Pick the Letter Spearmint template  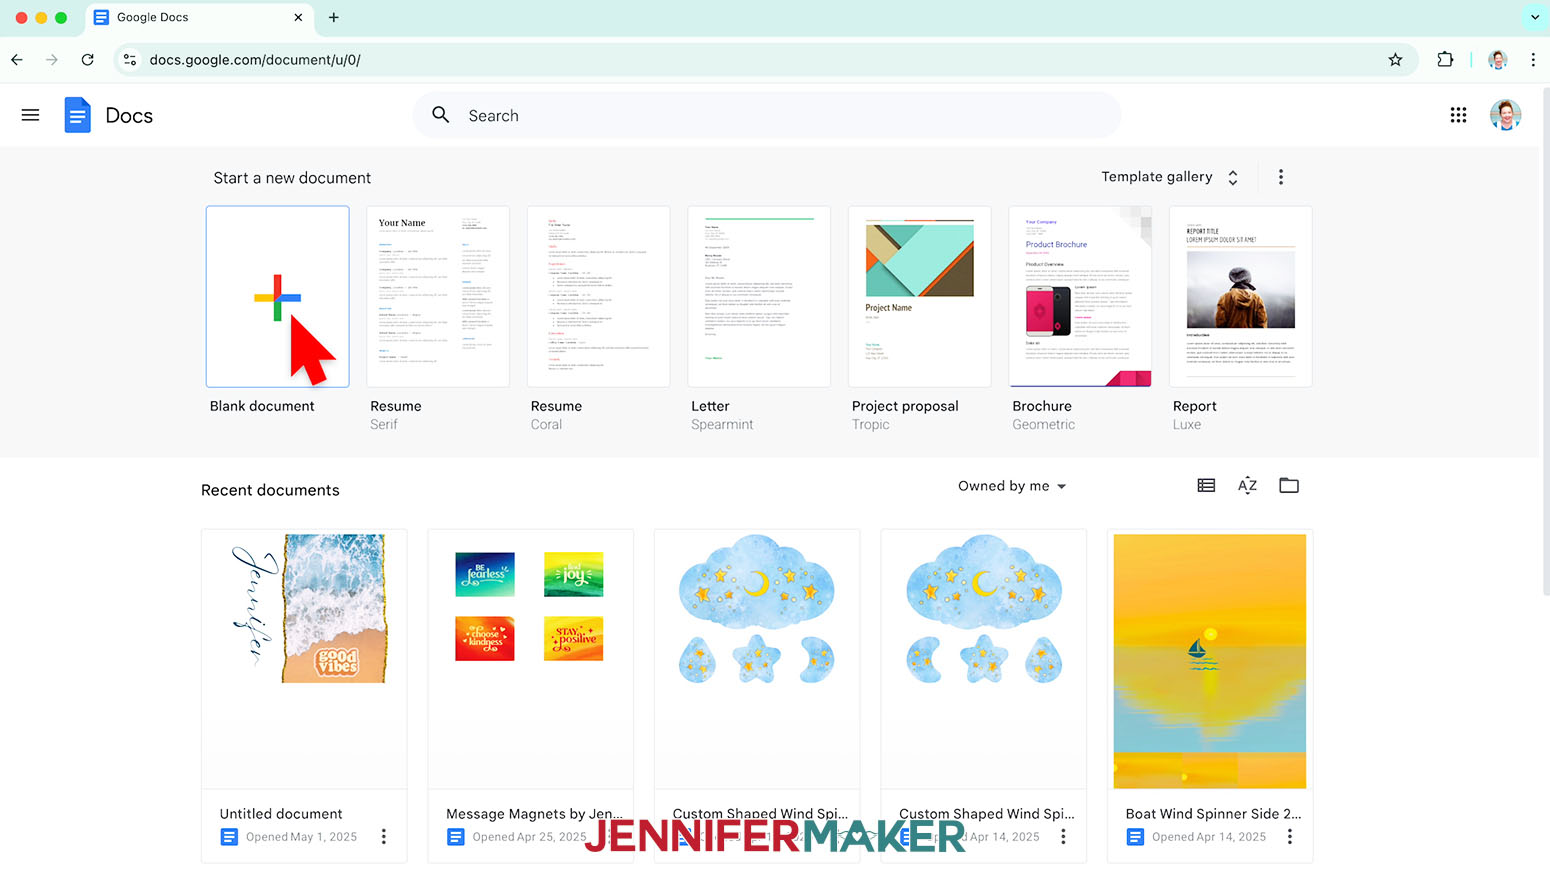[x=759, y=297]
